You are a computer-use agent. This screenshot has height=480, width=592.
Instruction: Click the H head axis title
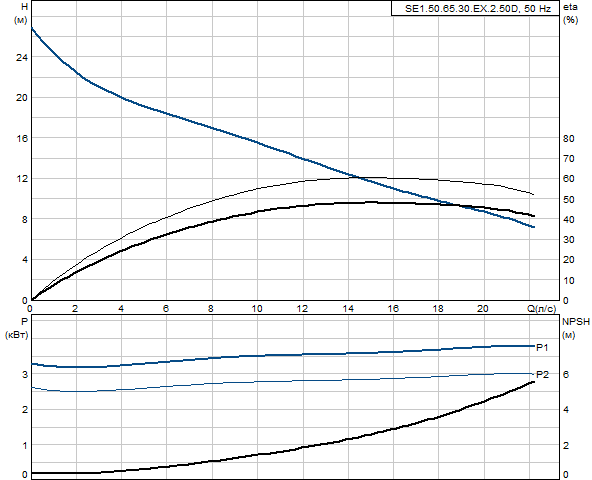point(25,7)
